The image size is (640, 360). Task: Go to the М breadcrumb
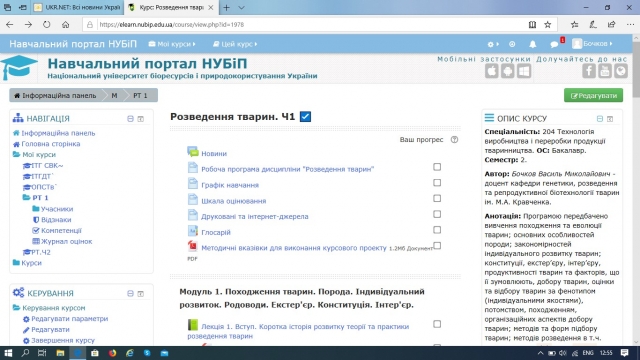pos(114,96)
